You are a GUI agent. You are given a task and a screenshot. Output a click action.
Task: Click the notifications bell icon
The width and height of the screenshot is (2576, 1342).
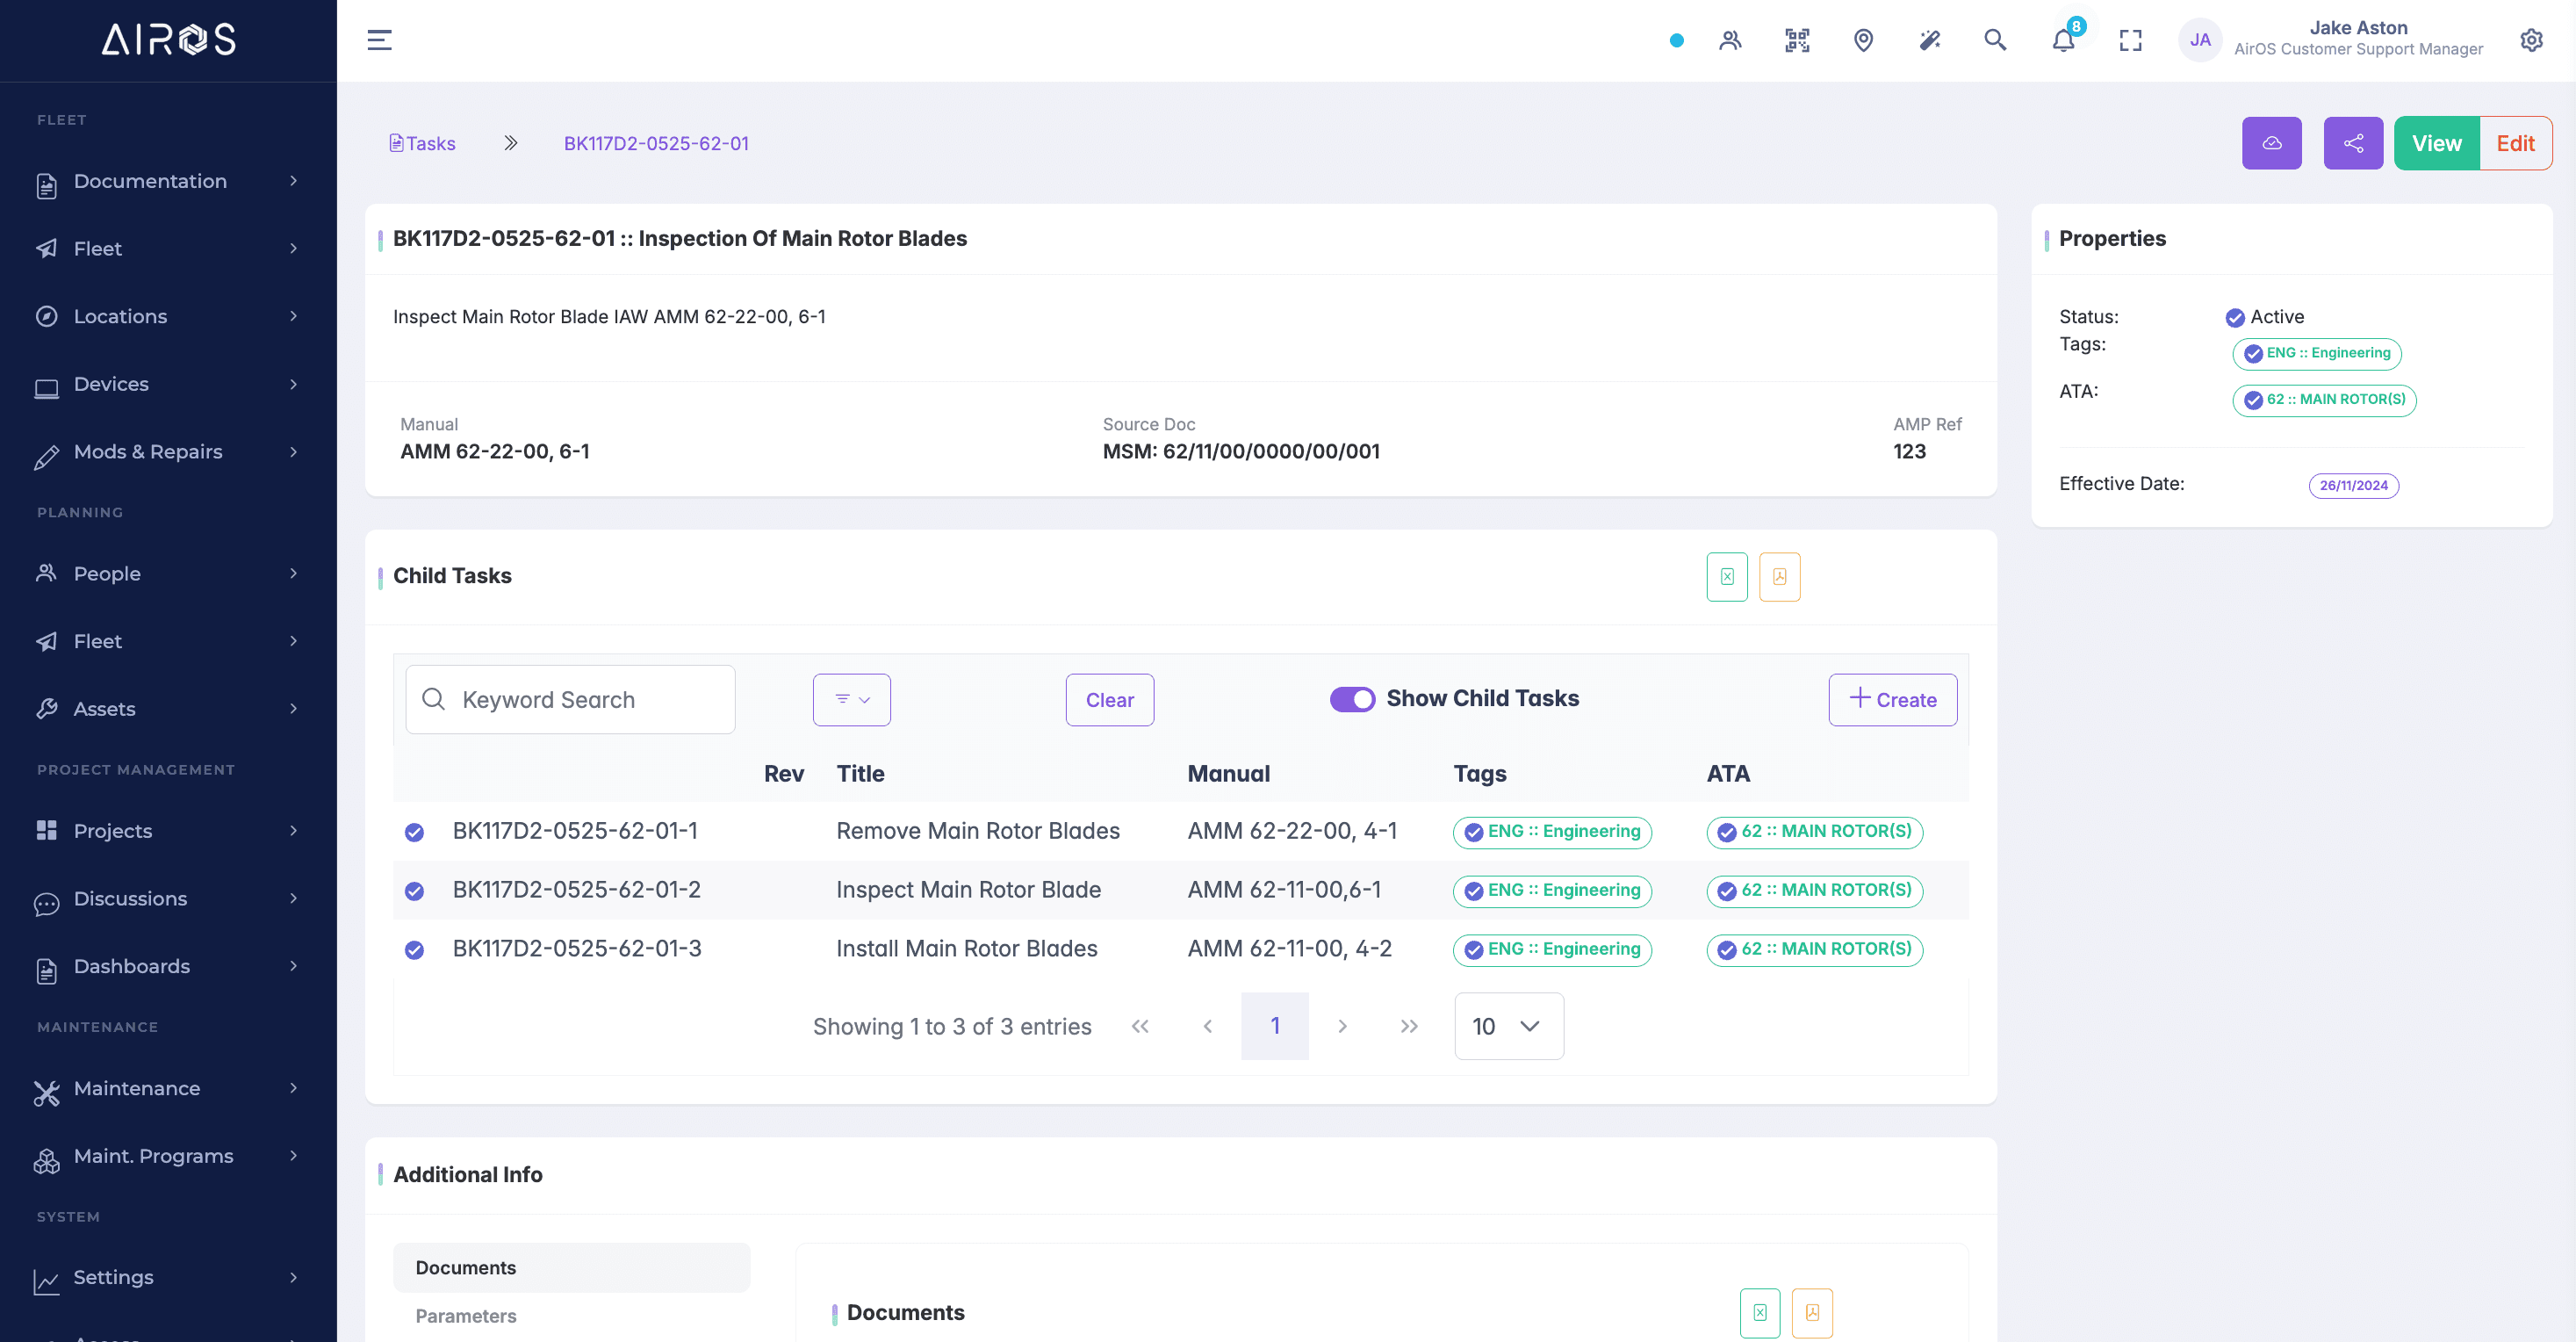[2062, 41]
